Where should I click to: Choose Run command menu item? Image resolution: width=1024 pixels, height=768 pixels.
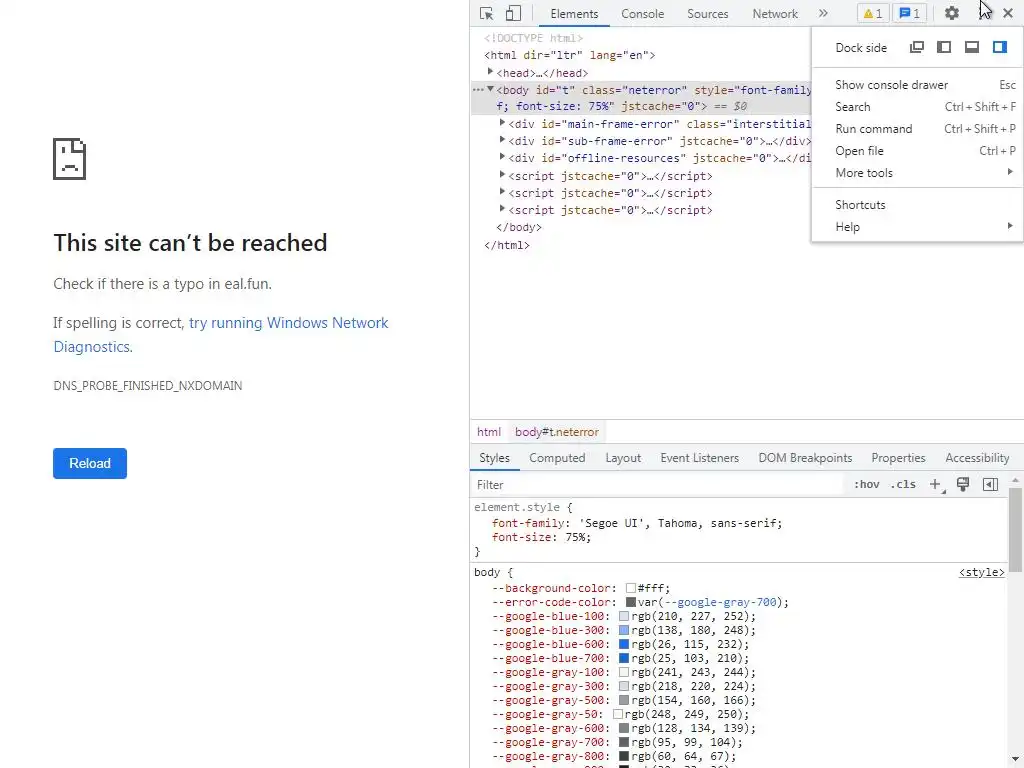point(918,129)
